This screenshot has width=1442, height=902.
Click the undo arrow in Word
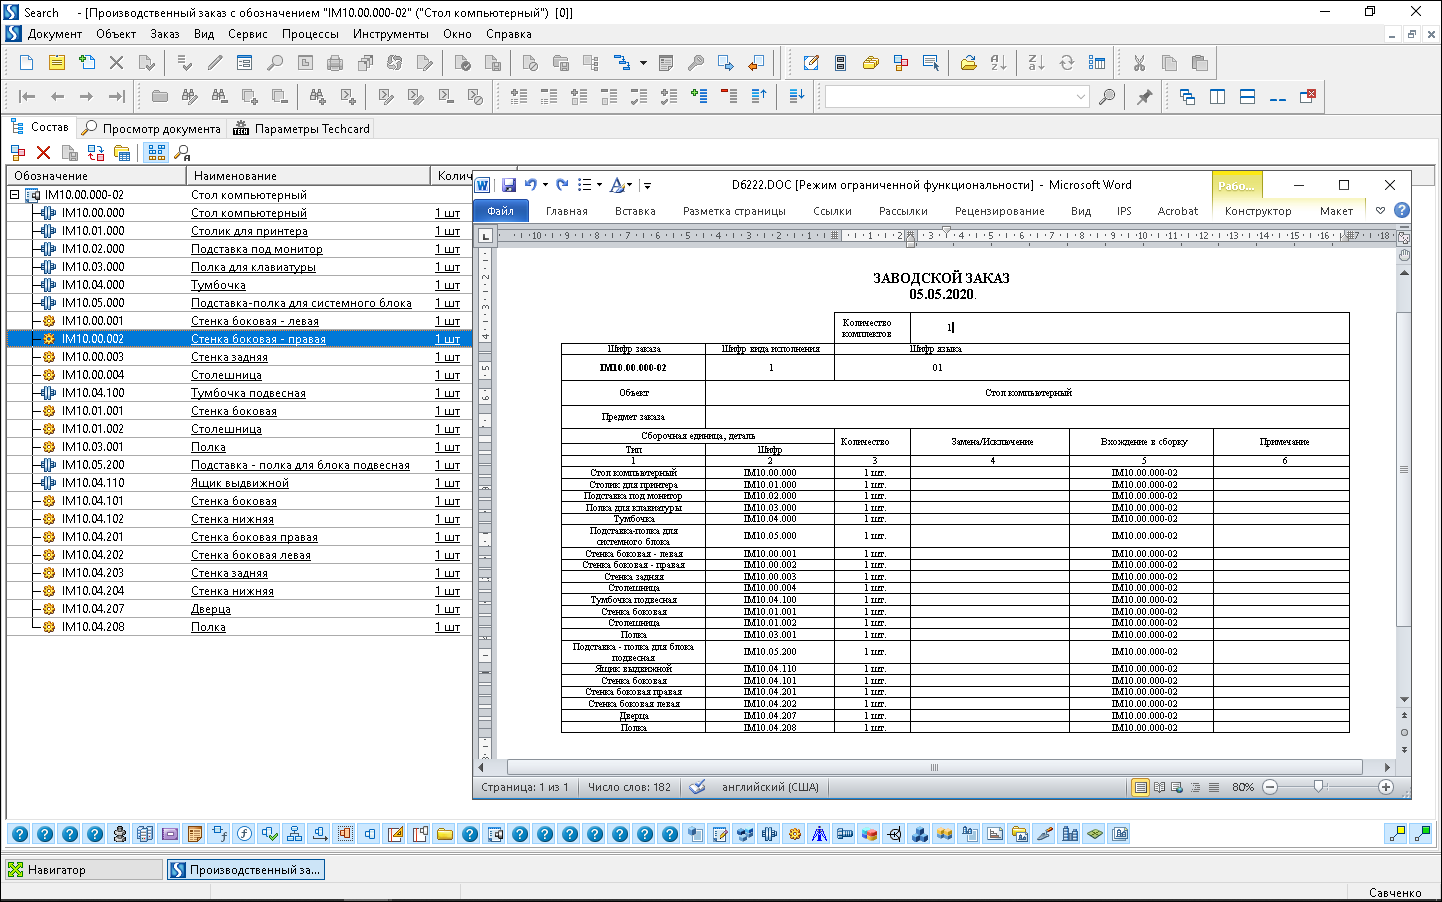tap(531, 185)
